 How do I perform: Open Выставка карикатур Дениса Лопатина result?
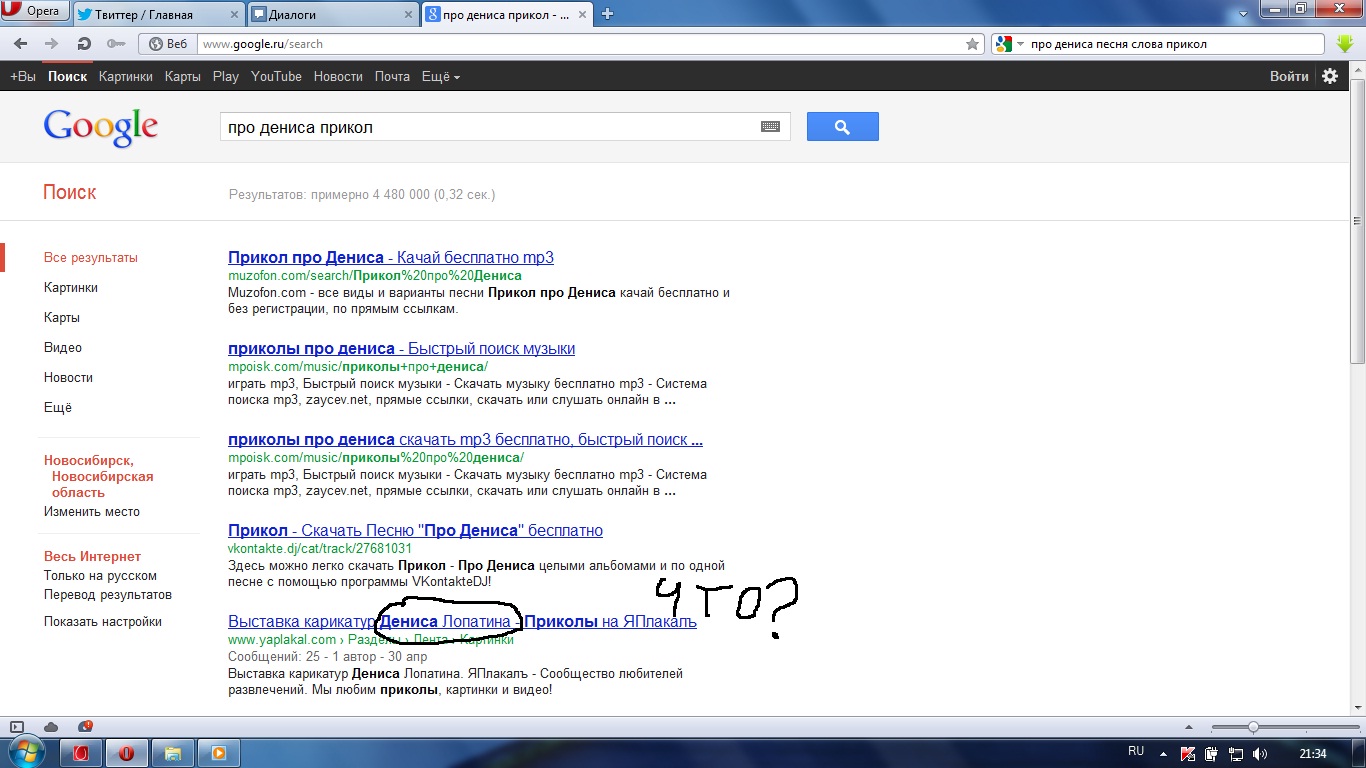(462, 621)
